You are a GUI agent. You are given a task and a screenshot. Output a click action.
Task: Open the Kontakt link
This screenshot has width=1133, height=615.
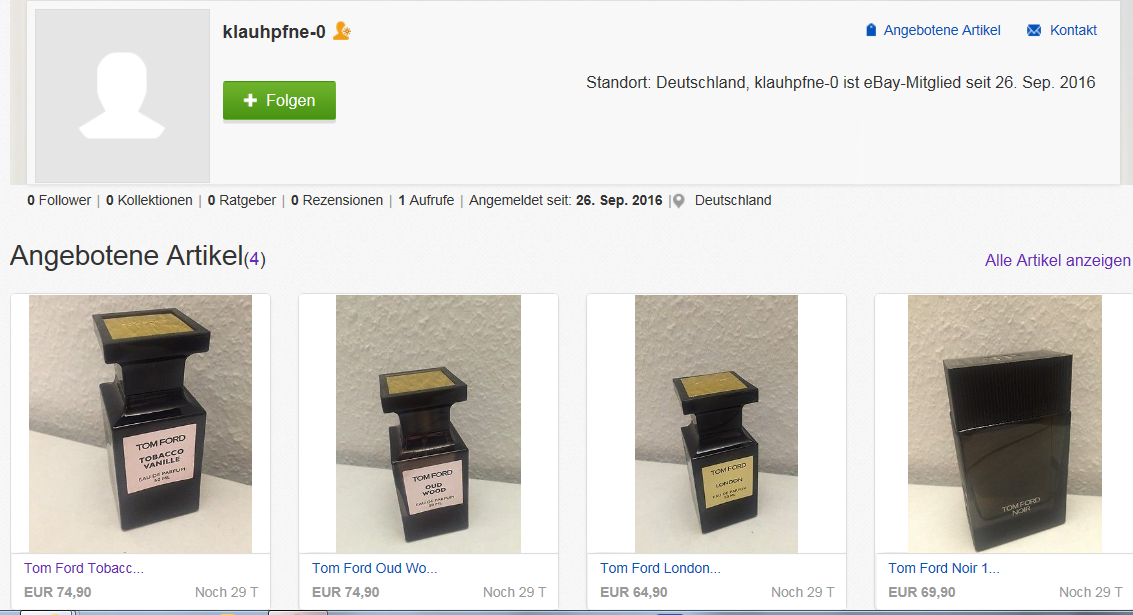(1073, 30)
